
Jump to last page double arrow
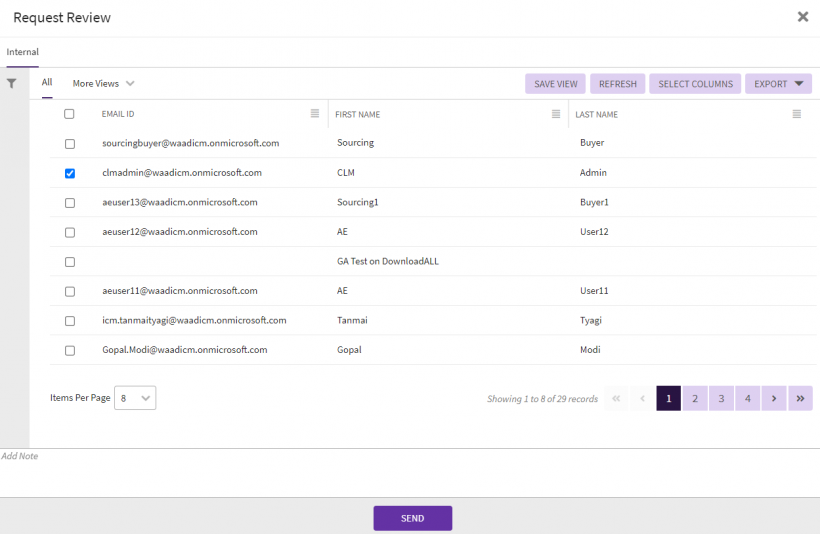point(800,398)
